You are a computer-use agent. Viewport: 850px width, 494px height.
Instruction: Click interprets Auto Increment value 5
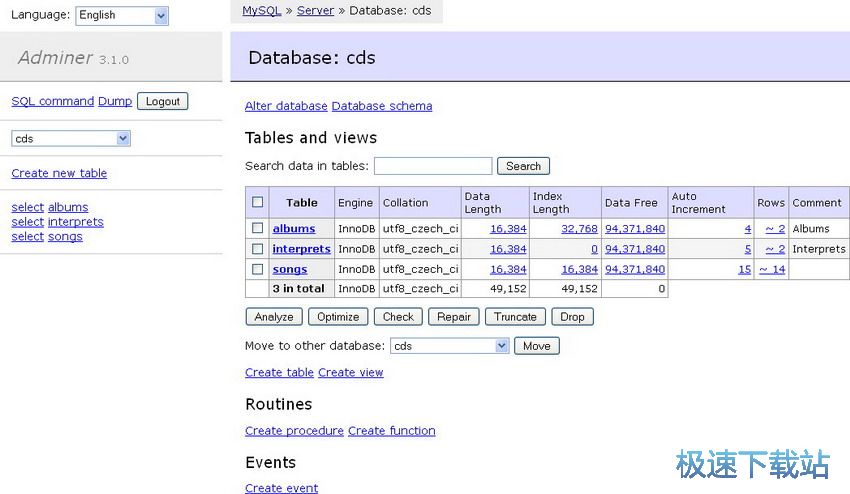point(748,249)
